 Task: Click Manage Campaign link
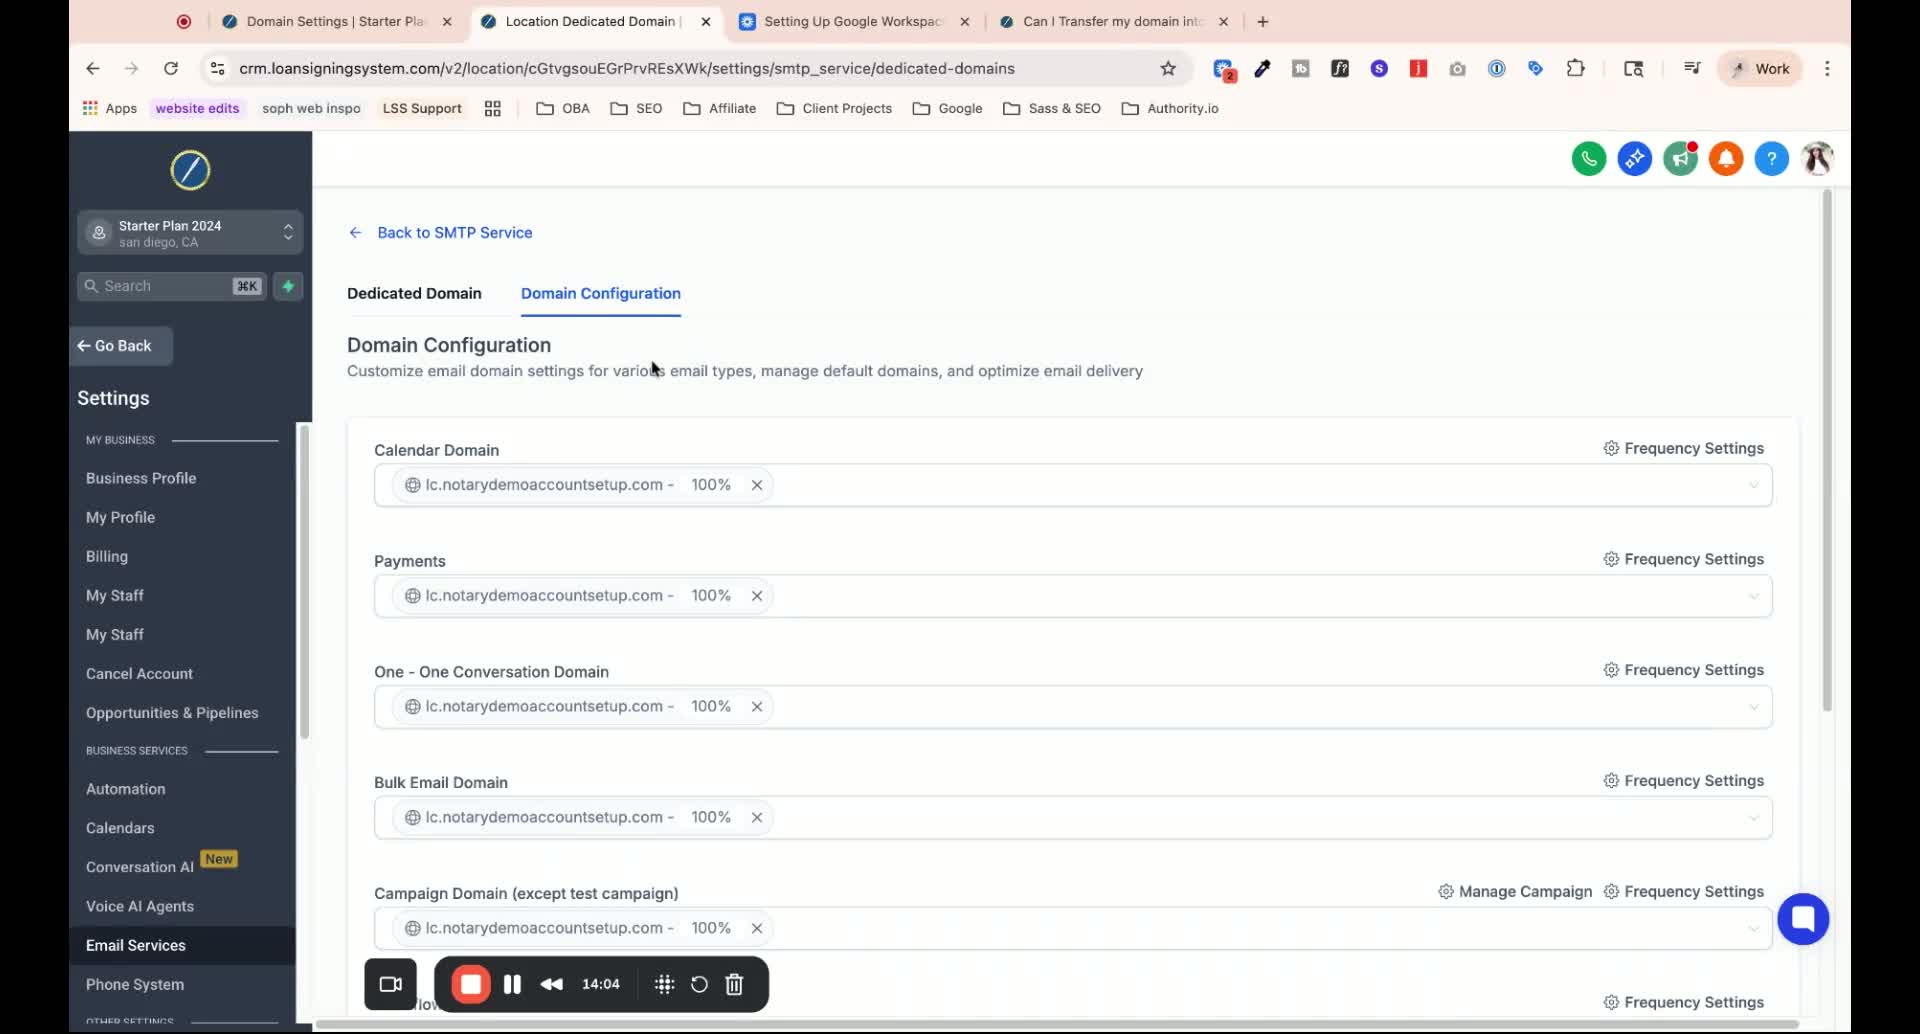[x=1515, y=892]
